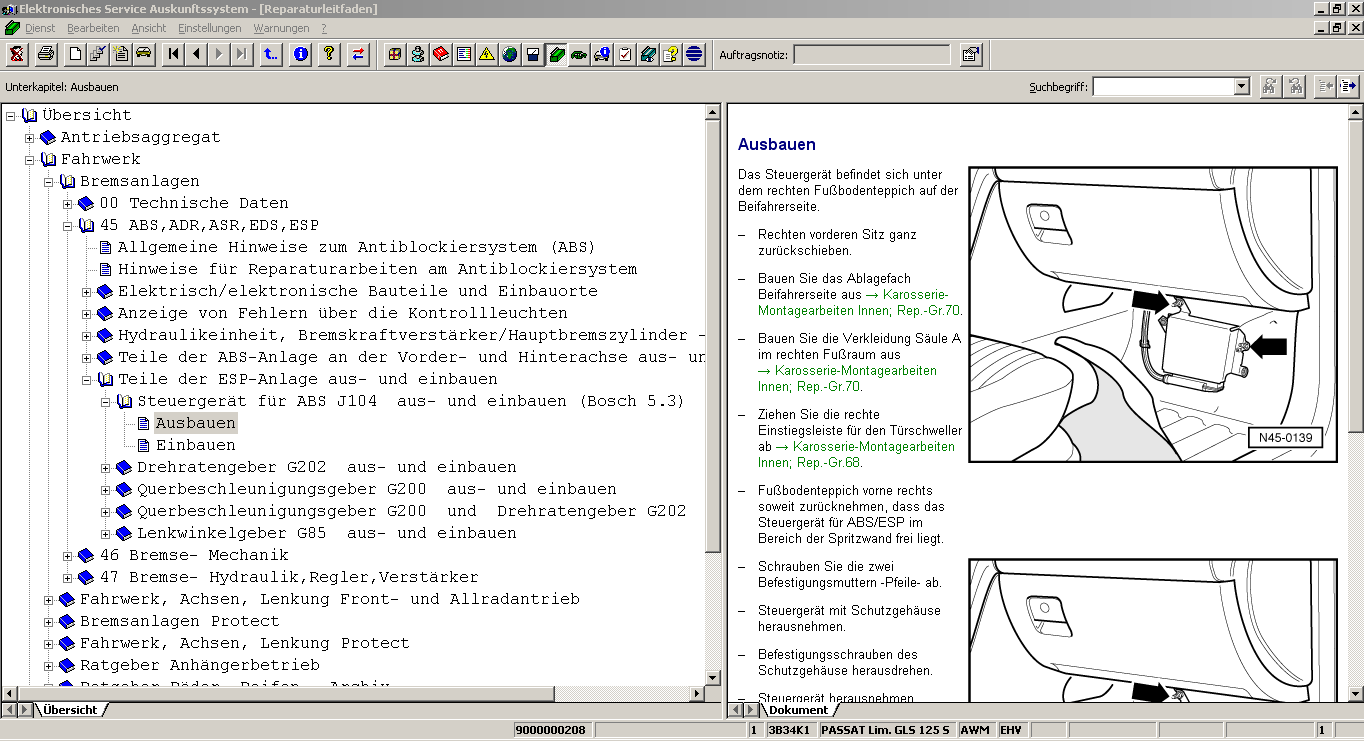Click the globe icon in the toolbar

[510, 54]
